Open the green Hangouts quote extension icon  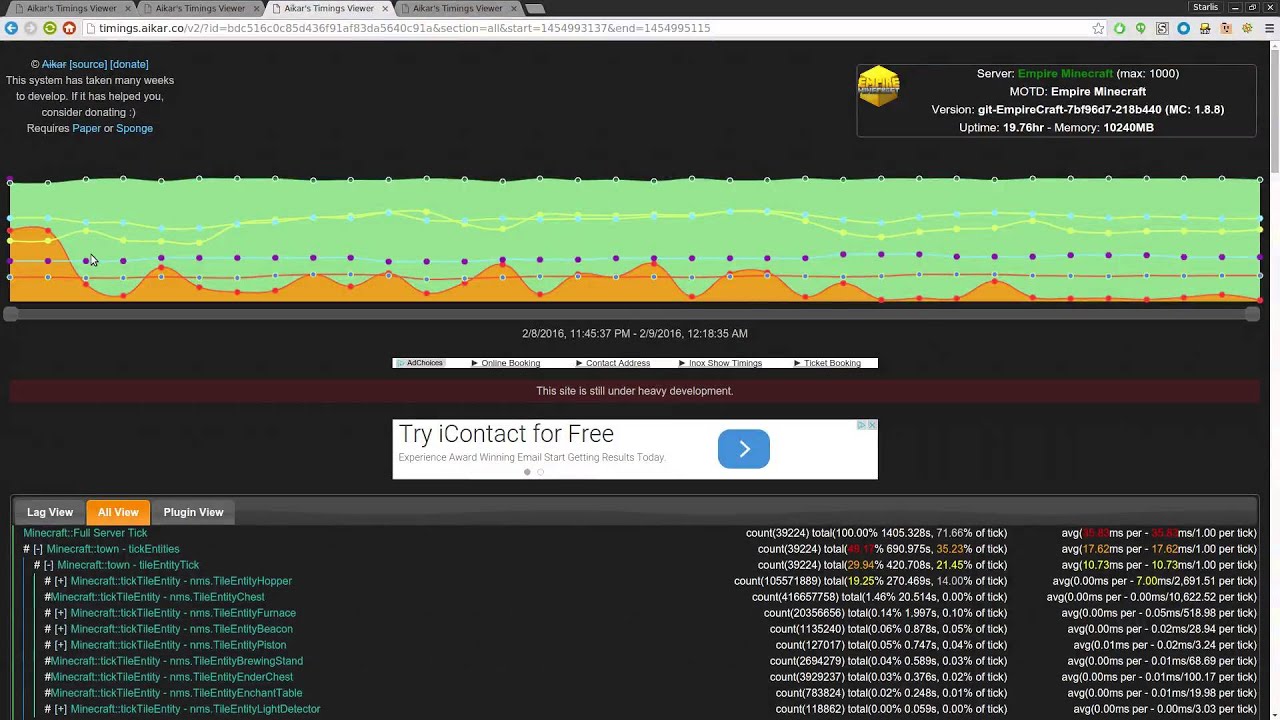point(1140,28)
